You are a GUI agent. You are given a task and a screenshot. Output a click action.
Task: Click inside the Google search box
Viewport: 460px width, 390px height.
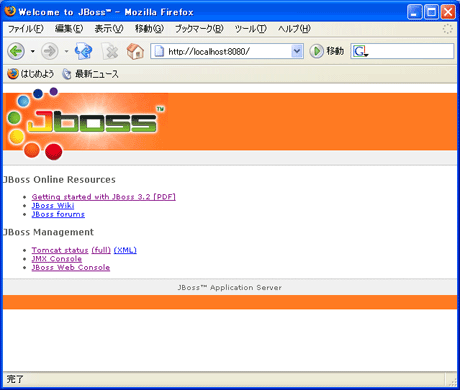(x=411, y=51)
